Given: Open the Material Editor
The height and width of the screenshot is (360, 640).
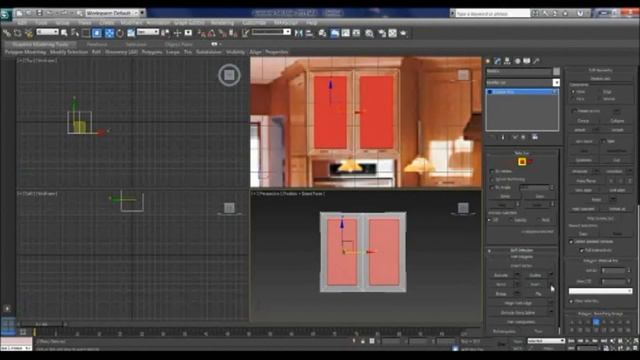Looking at the screenshot, I should 369,33.
